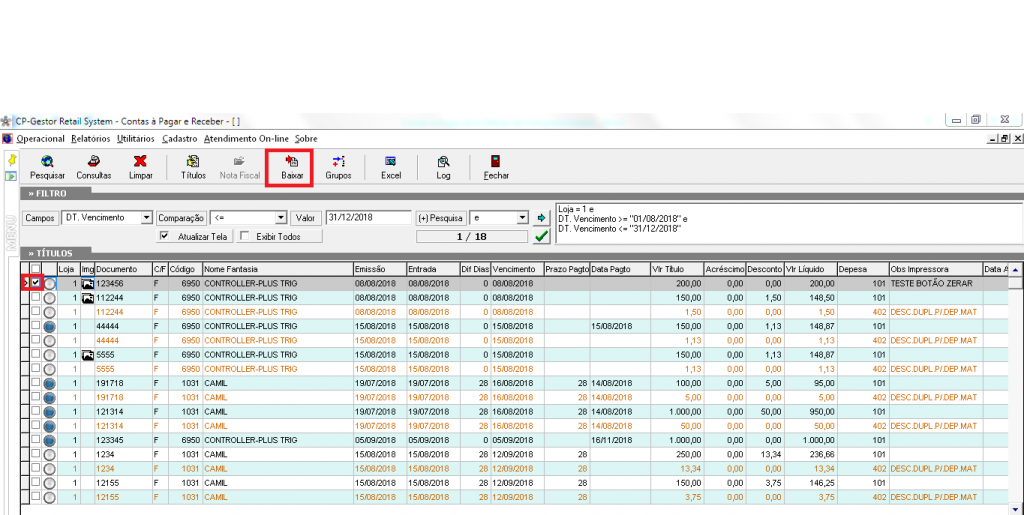1024x515 pixels.
Task: Open the Operacional menu
Action: (x=40, y=139)
